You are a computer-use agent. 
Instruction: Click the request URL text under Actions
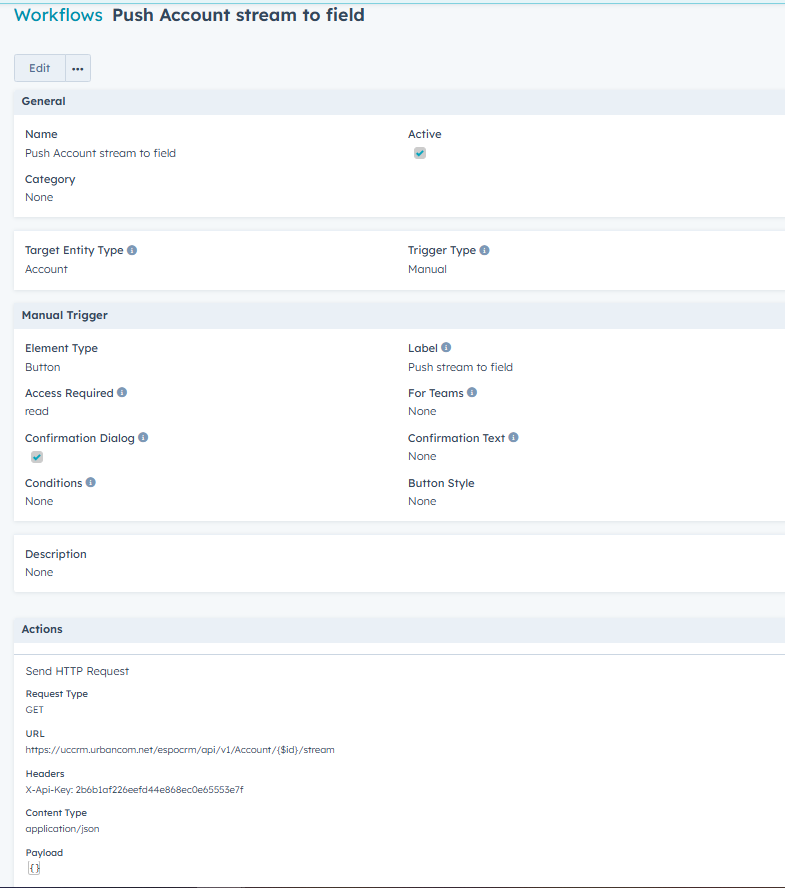pos(180,749)
